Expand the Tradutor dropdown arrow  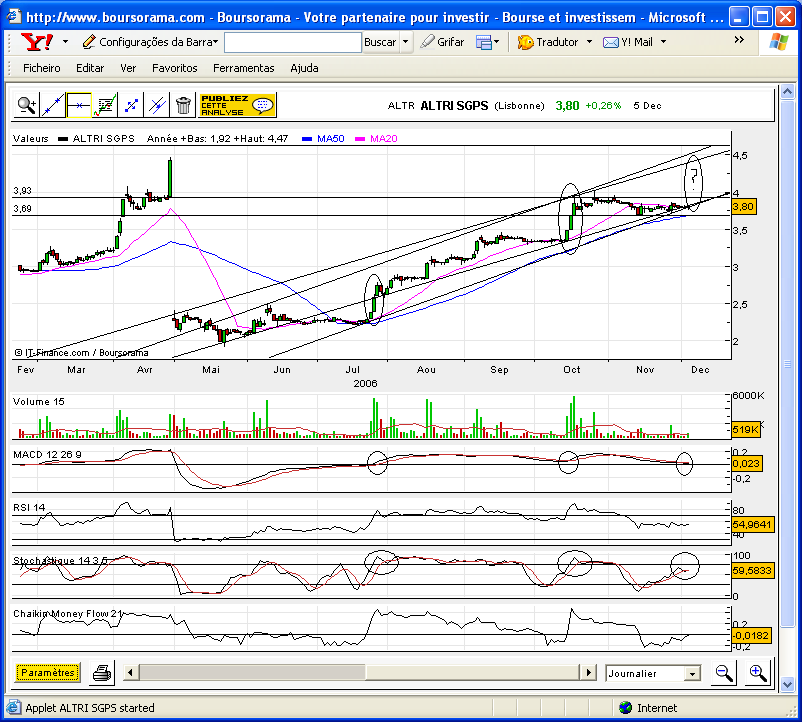589,42
